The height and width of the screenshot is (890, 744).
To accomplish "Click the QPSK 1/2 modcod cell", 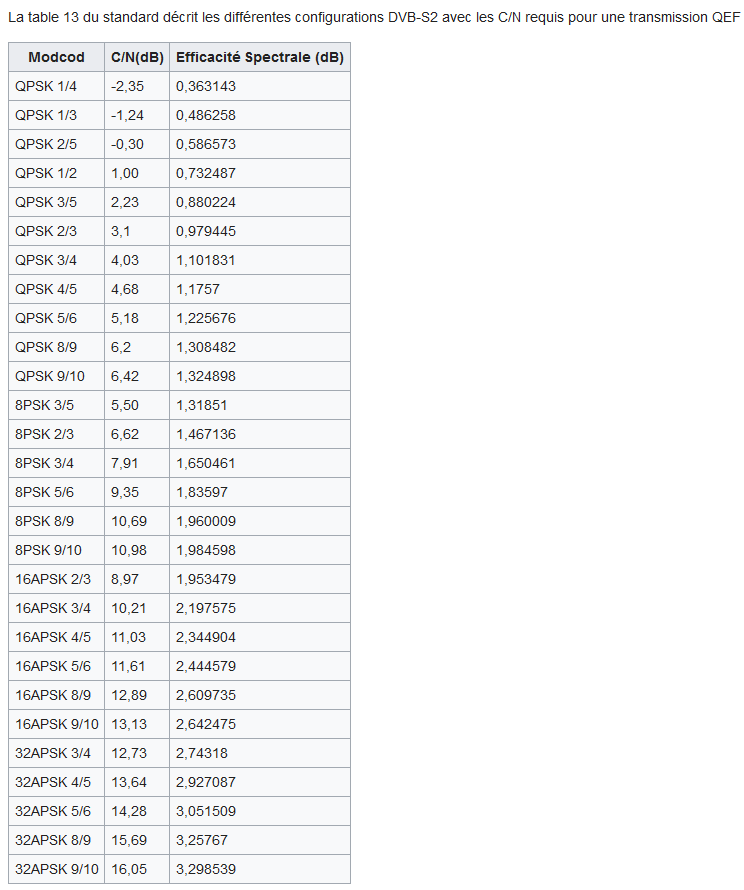I will click(x=46, y=173).
